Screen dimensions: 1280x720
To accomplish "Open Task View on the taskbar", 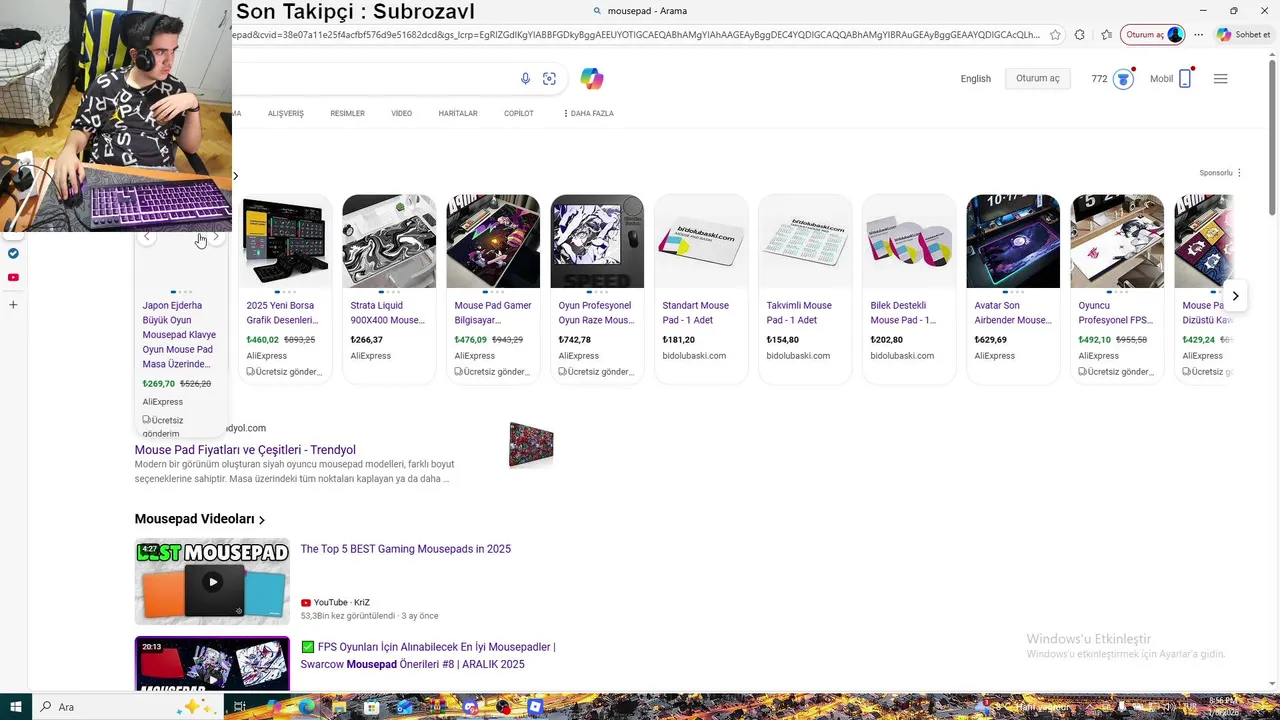I will tap(240, 707).
